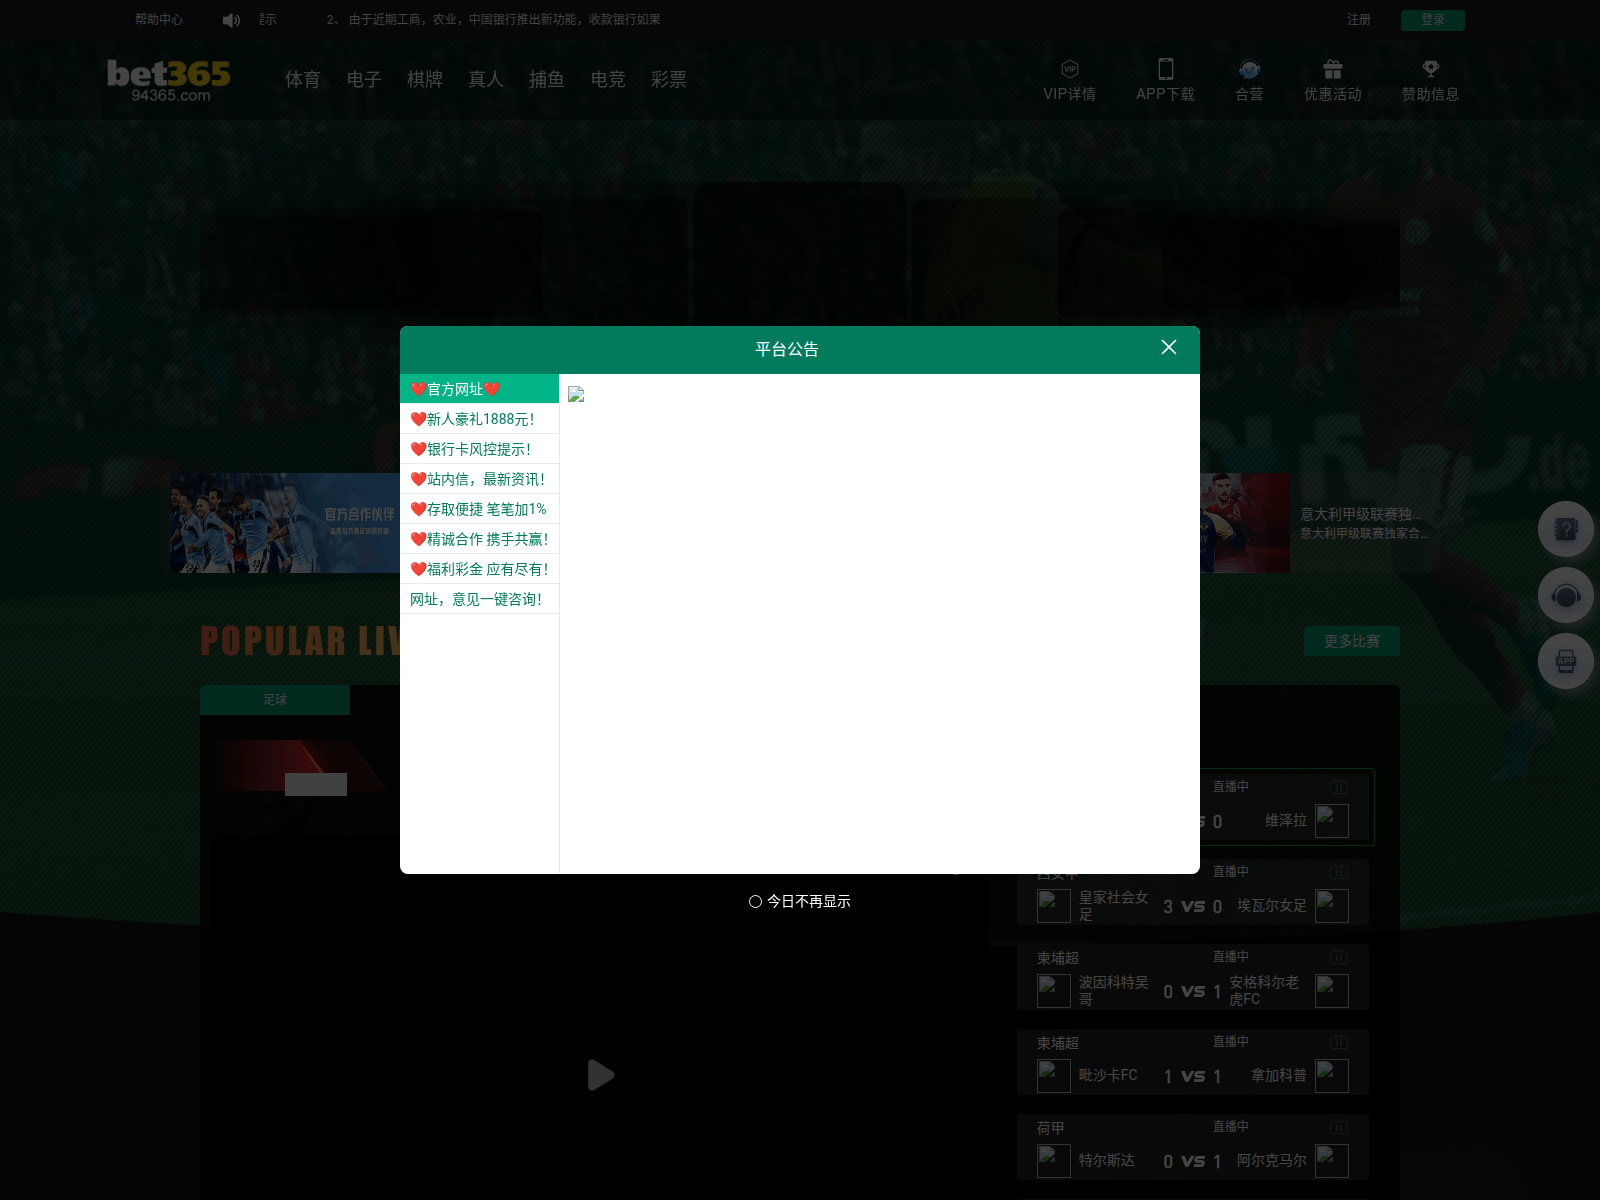Open the 体育 navigation menu
The width and height of the screenshot is (1600, 1200).
[x=302, y=80]
